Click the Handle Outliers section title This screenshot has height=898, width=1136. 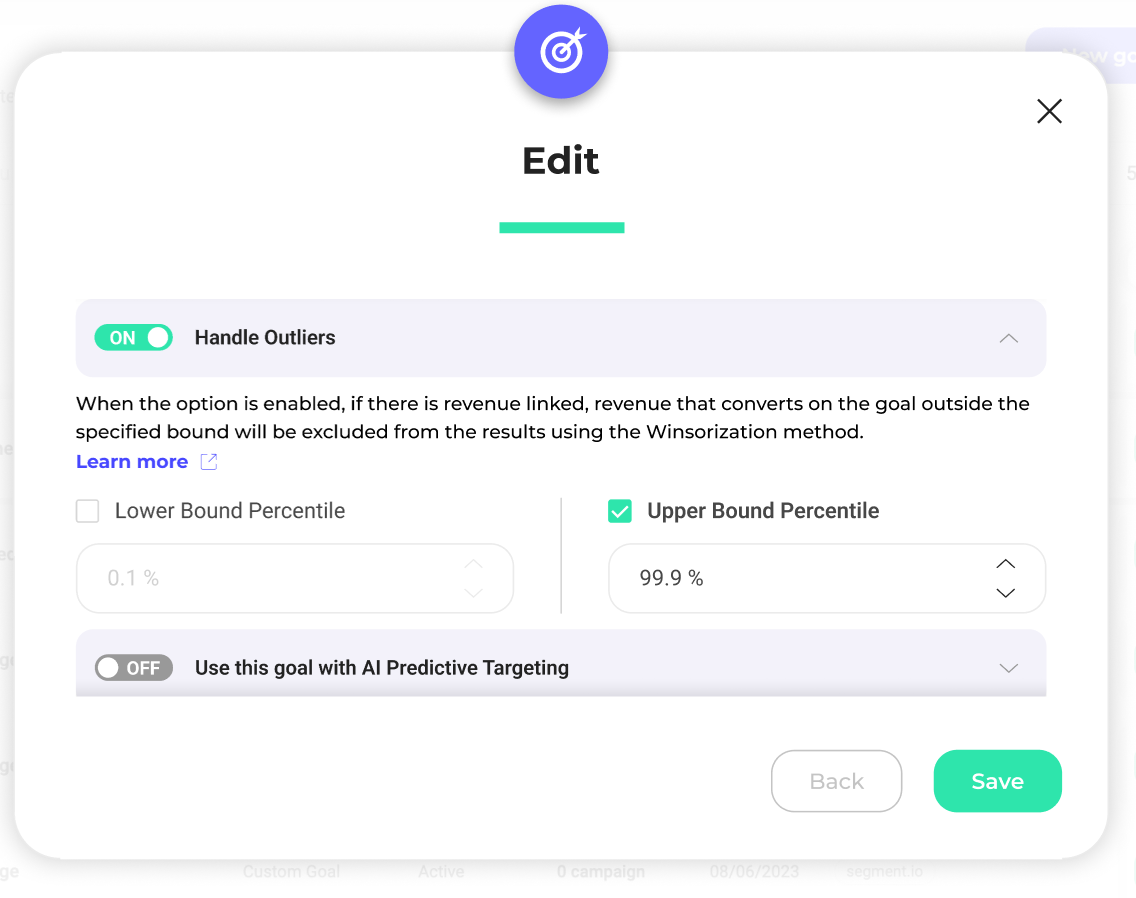[265, 338]
